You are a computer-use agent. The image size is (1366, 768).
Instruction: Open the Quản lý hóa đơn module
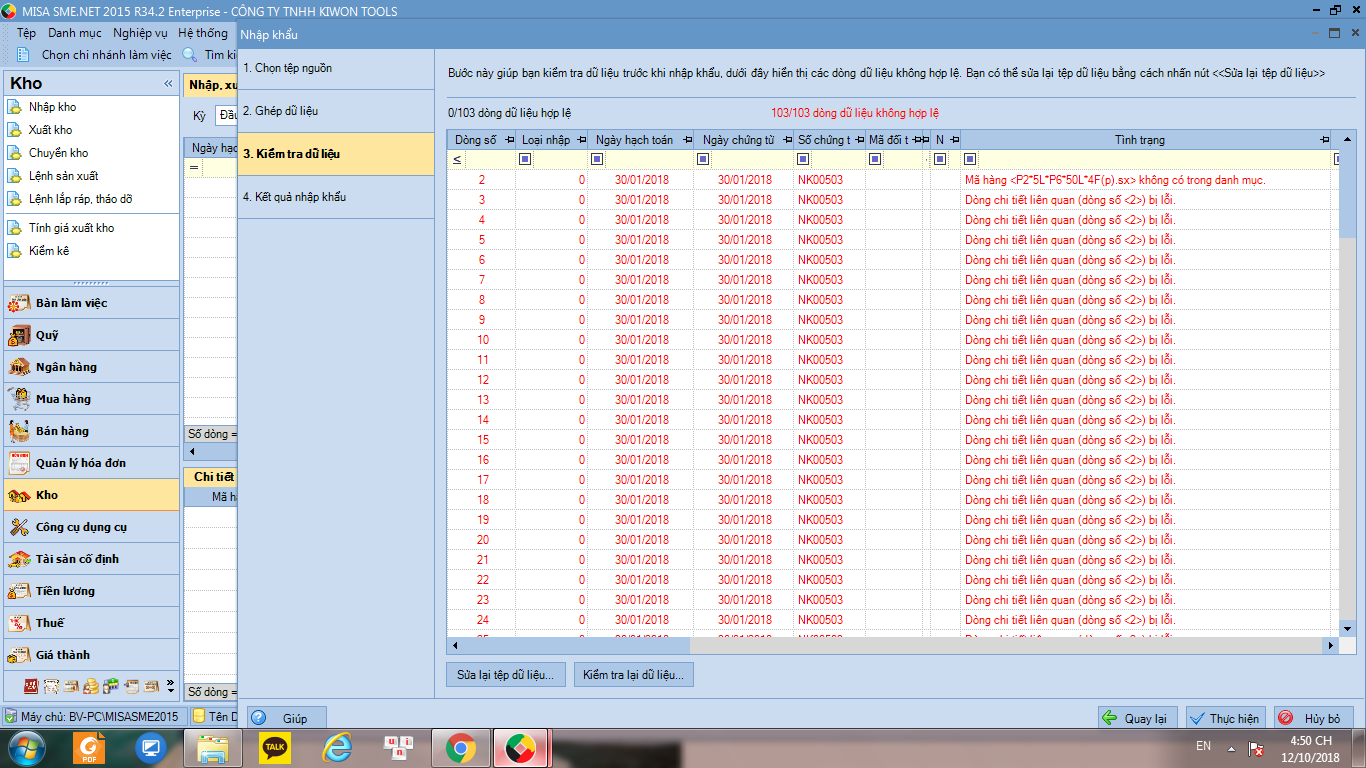coord(92,463)
